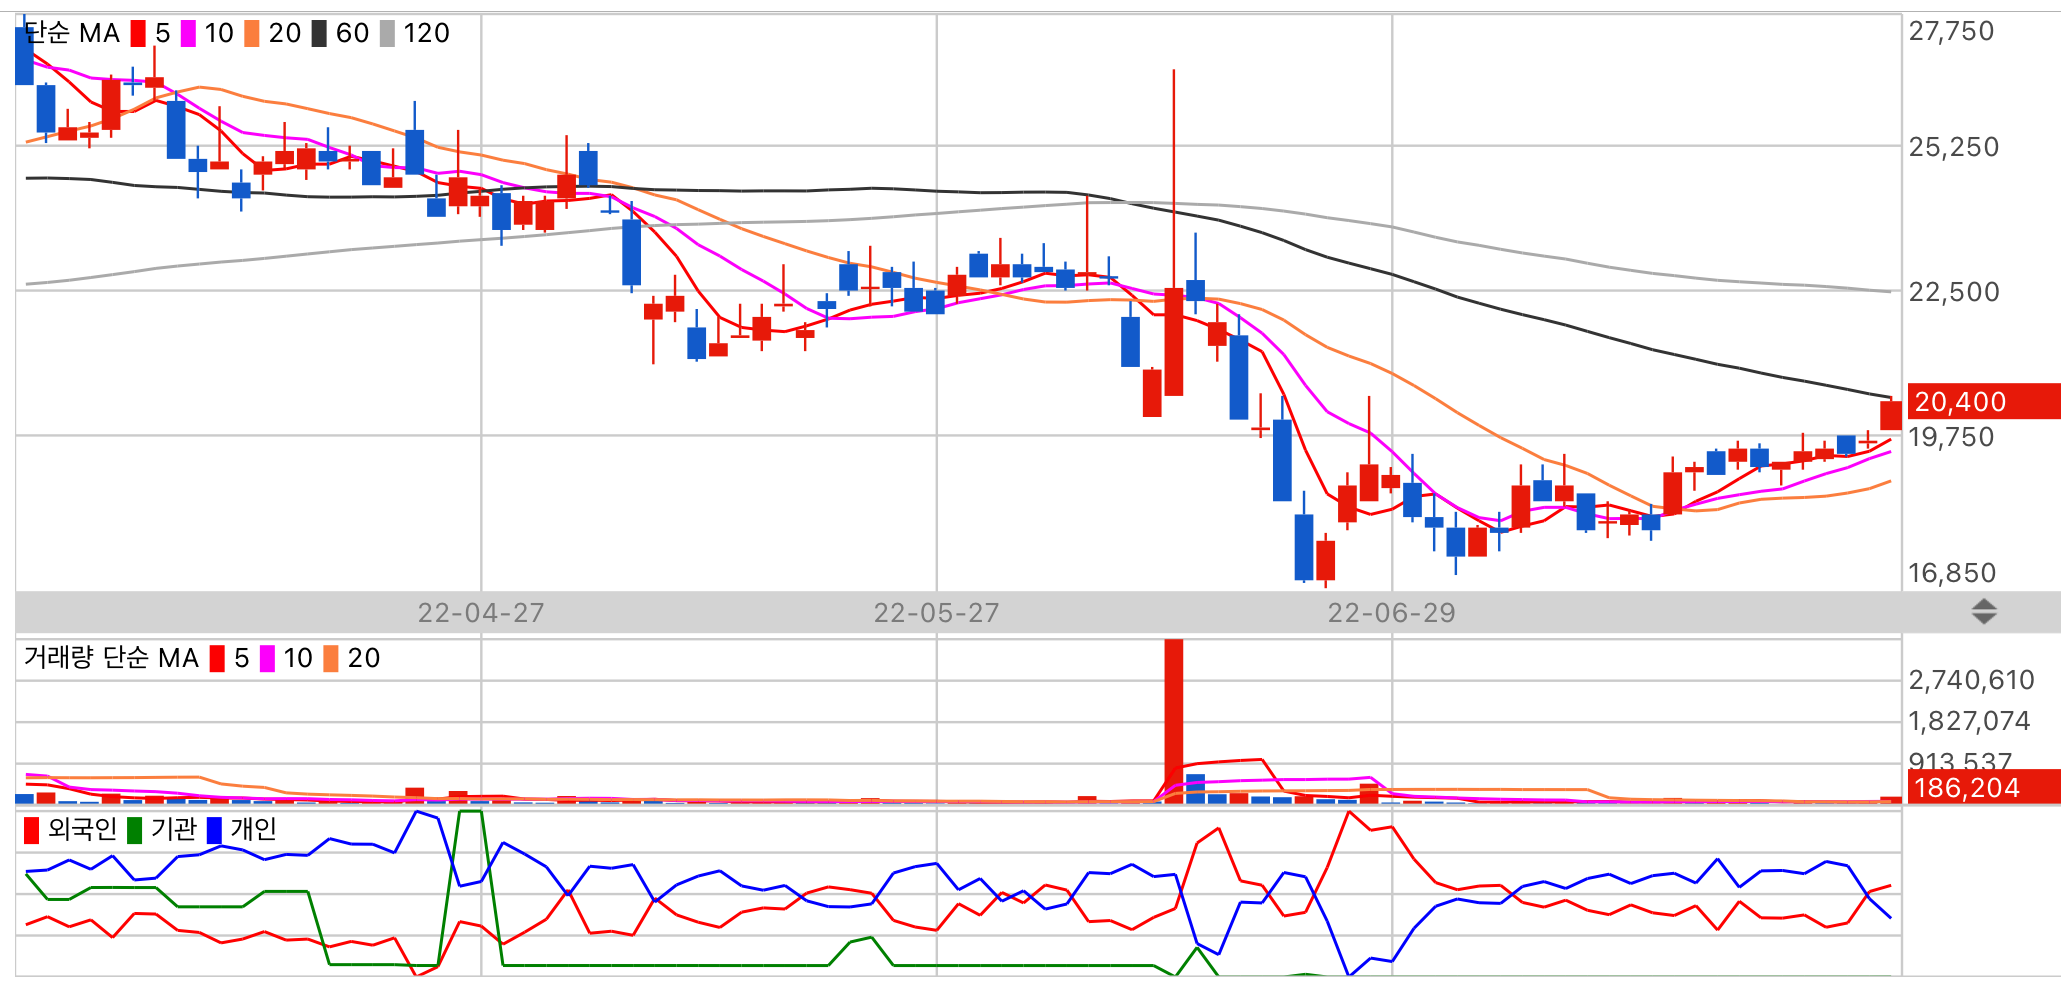Click the red volume MA 5 swatch

pyautogui.click(x=217, y=659)
